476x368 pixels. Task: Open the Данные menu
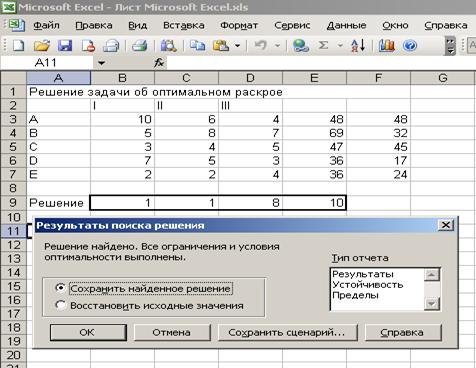(x=346, y=25)
